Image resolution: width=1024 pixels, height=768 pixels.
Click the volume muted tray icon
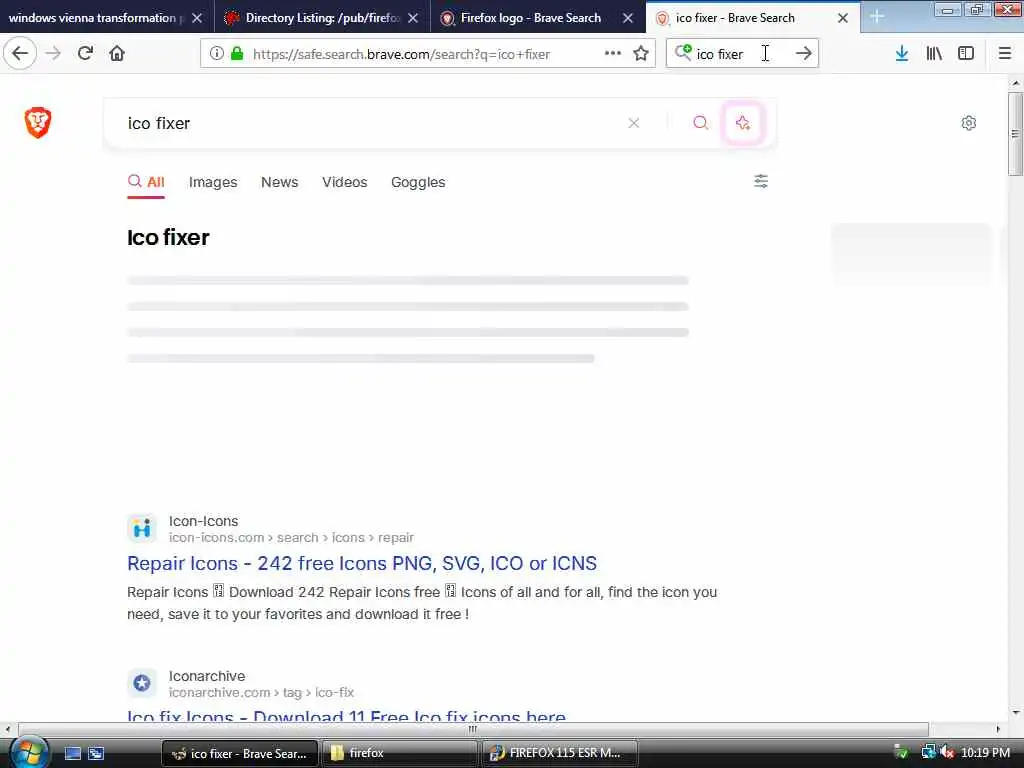tap(947, 753)
